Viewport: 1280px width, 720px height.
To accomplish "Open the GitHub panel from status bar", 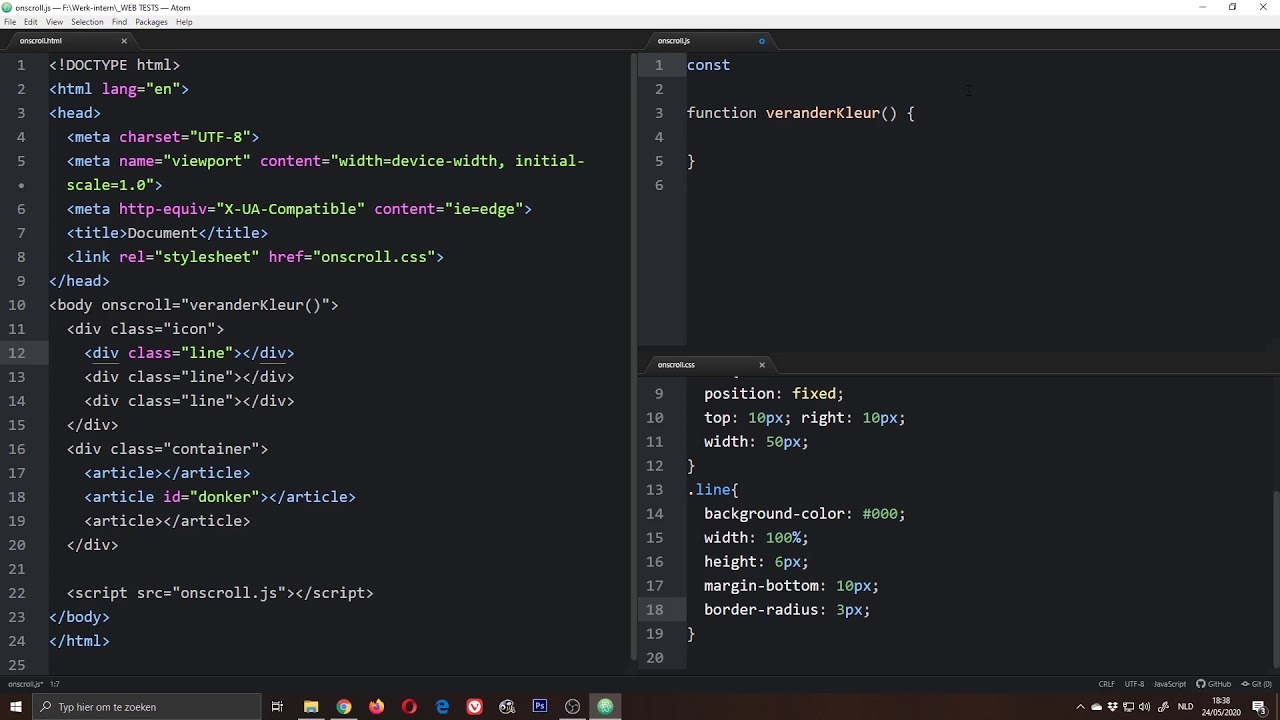I will tap(1214, 684).
